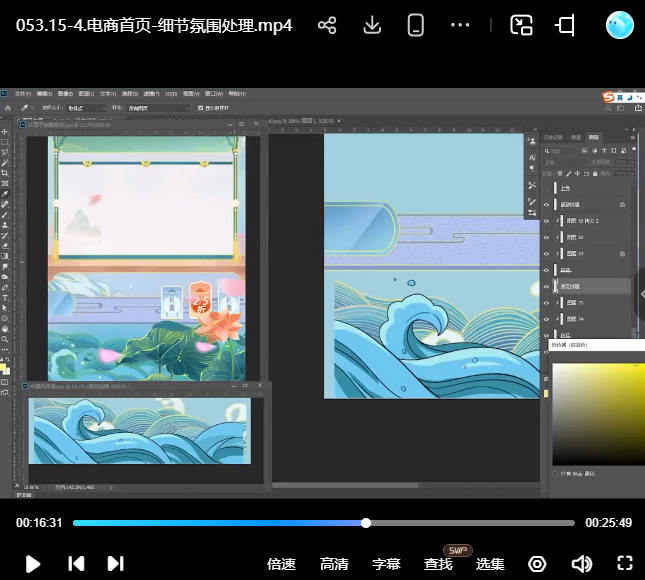Skip to the next video
Viewport: 645px width, 580px height.
tap(115, 564)
